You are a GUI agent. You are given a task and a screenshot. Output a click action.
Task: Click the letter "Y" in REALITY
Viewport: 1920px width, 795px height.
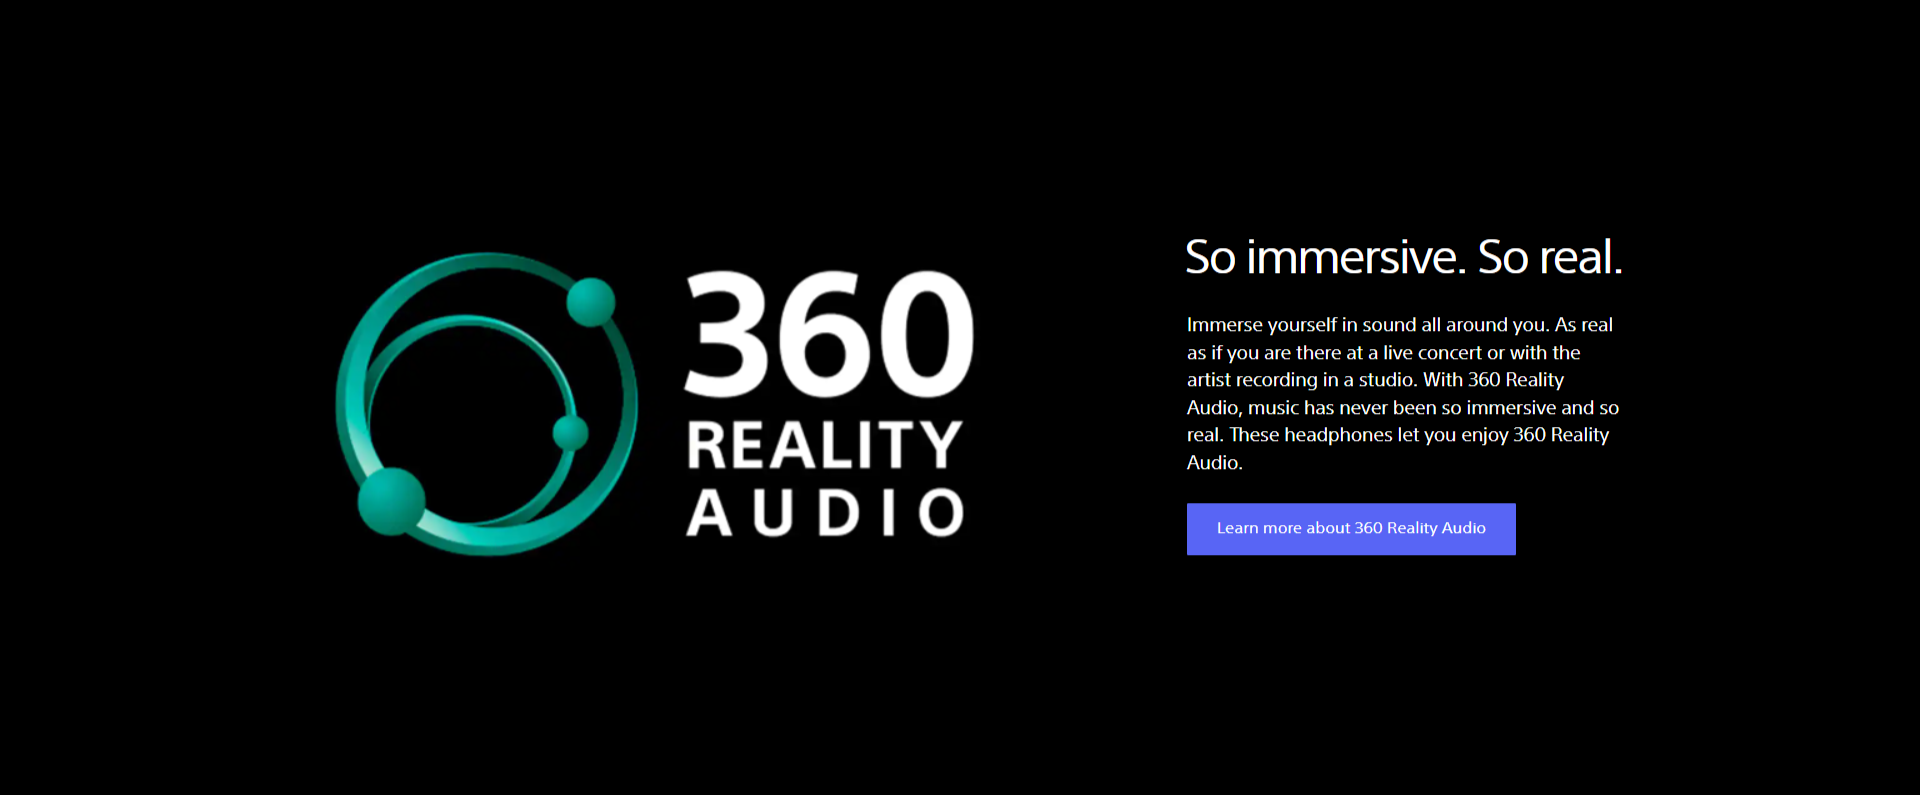pyautogui.click(x=941, y=446)
